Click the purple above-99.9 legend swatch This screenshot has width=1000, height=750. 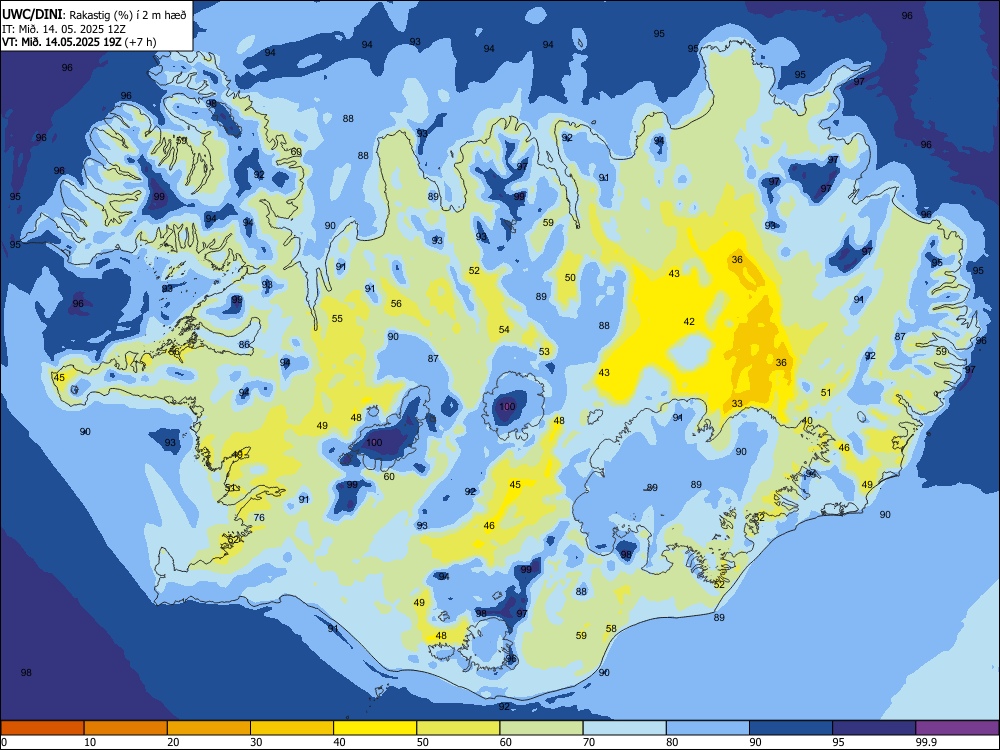(957, 728)
